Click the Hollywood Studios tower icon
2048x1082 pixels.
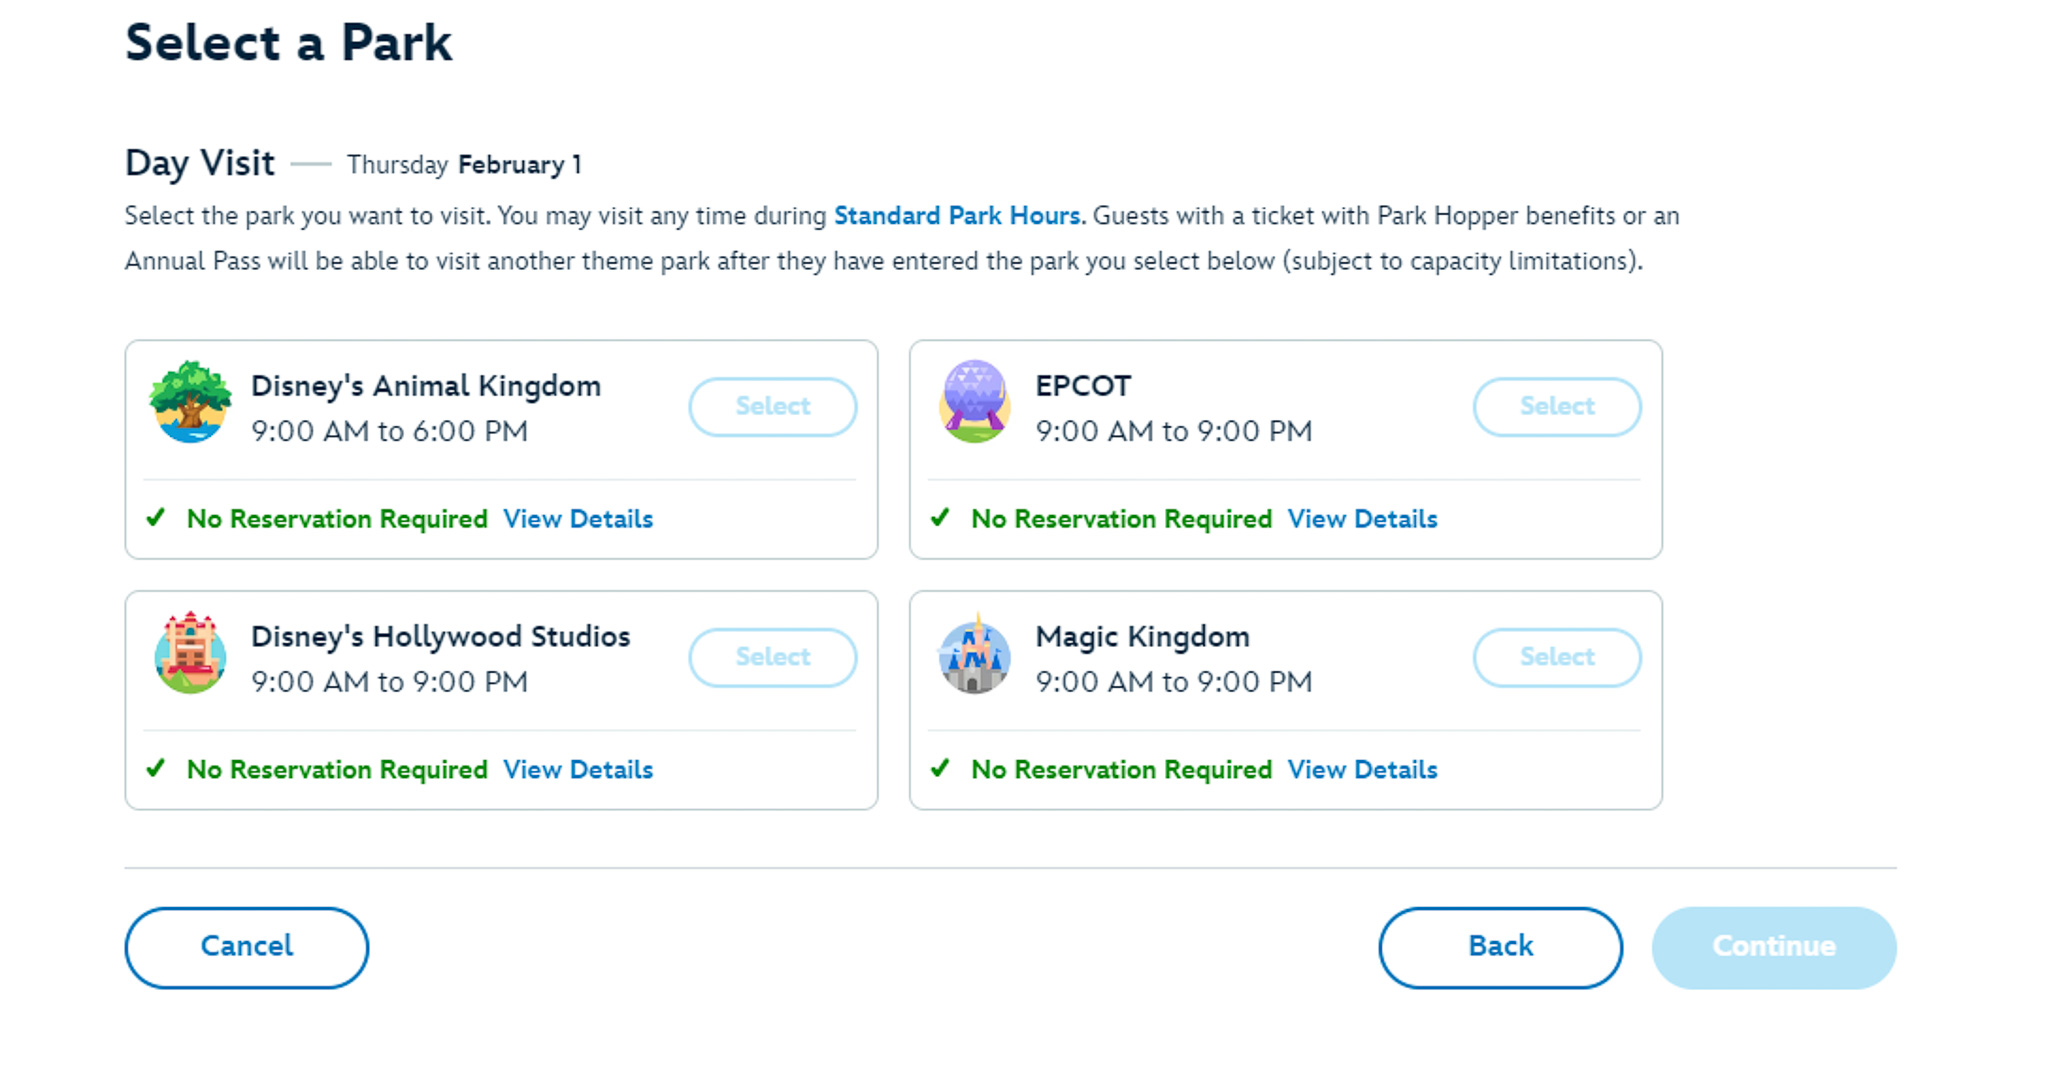pyautogui.click(x=190, y=653)
